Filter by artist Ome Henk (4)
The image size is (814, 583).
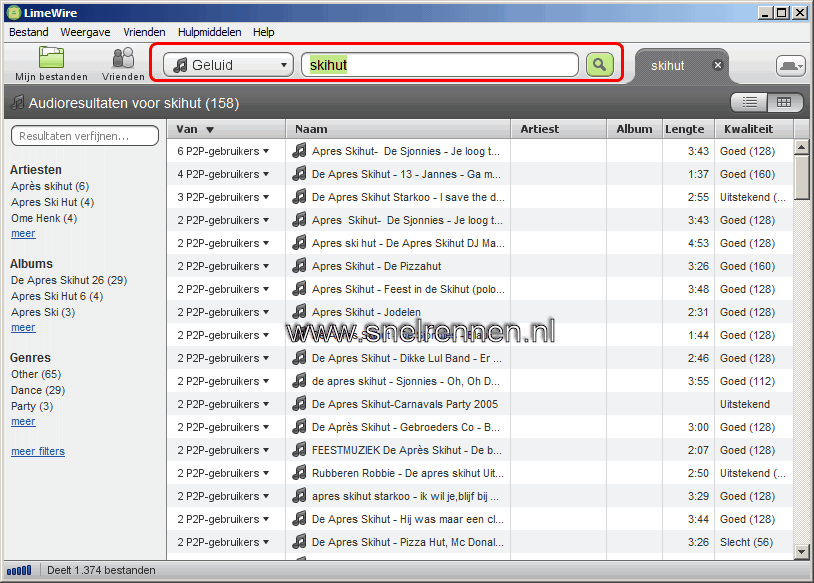(x=44, y=218)
